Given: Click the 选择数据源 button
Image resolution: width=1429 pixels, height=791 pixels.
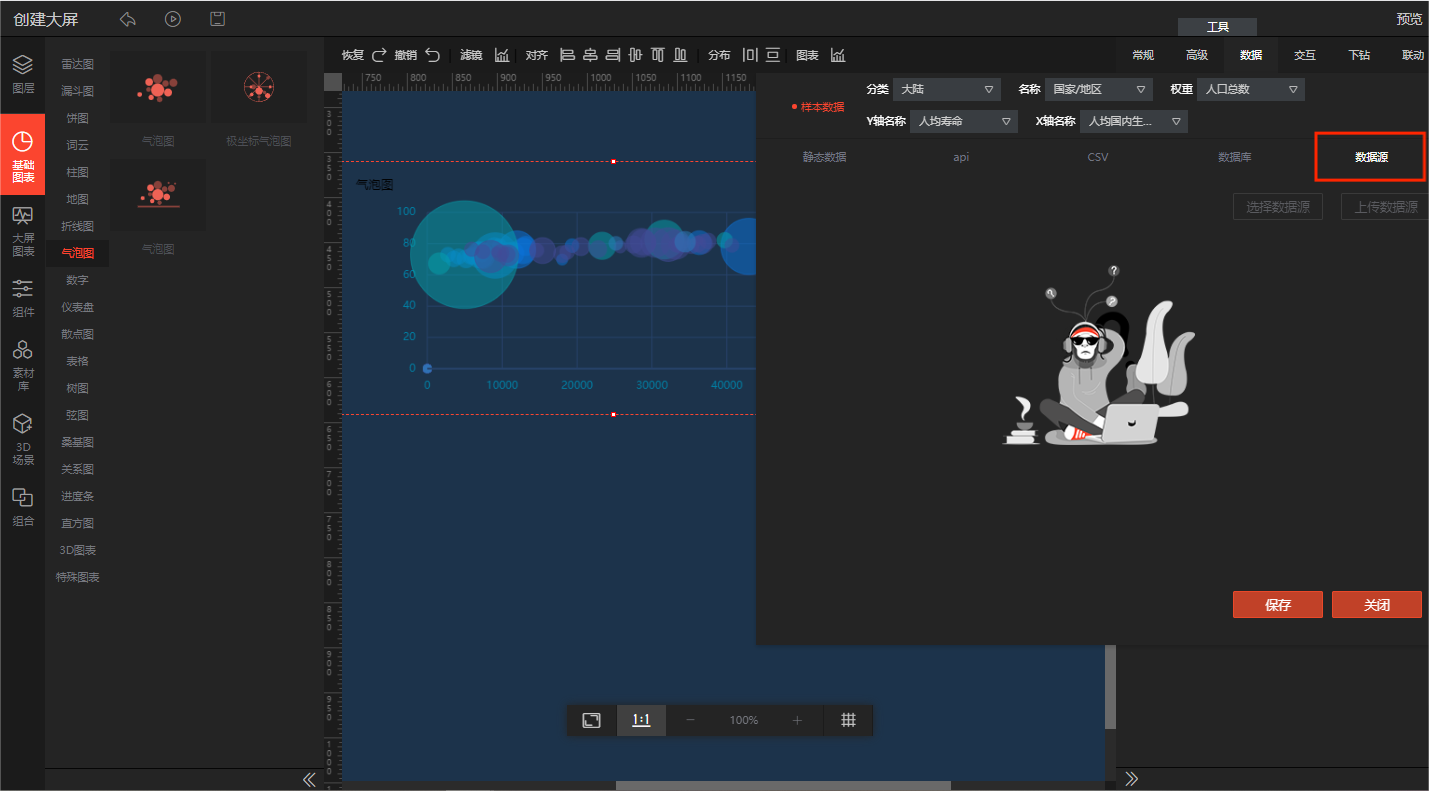Looking at the screenshot, I should 1277,207.
